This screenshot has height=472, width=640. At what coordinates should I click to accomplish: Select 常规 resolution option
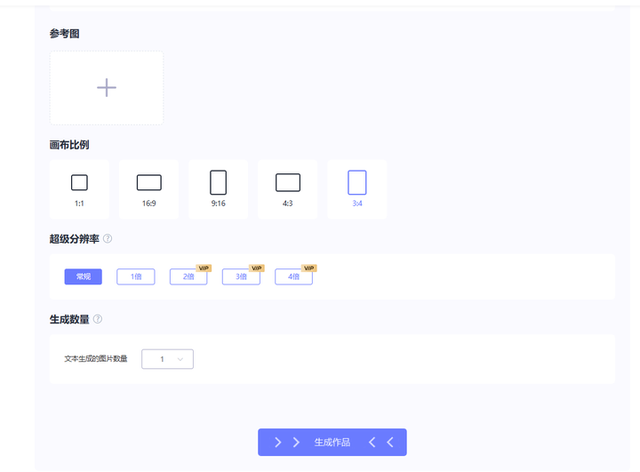83,276
